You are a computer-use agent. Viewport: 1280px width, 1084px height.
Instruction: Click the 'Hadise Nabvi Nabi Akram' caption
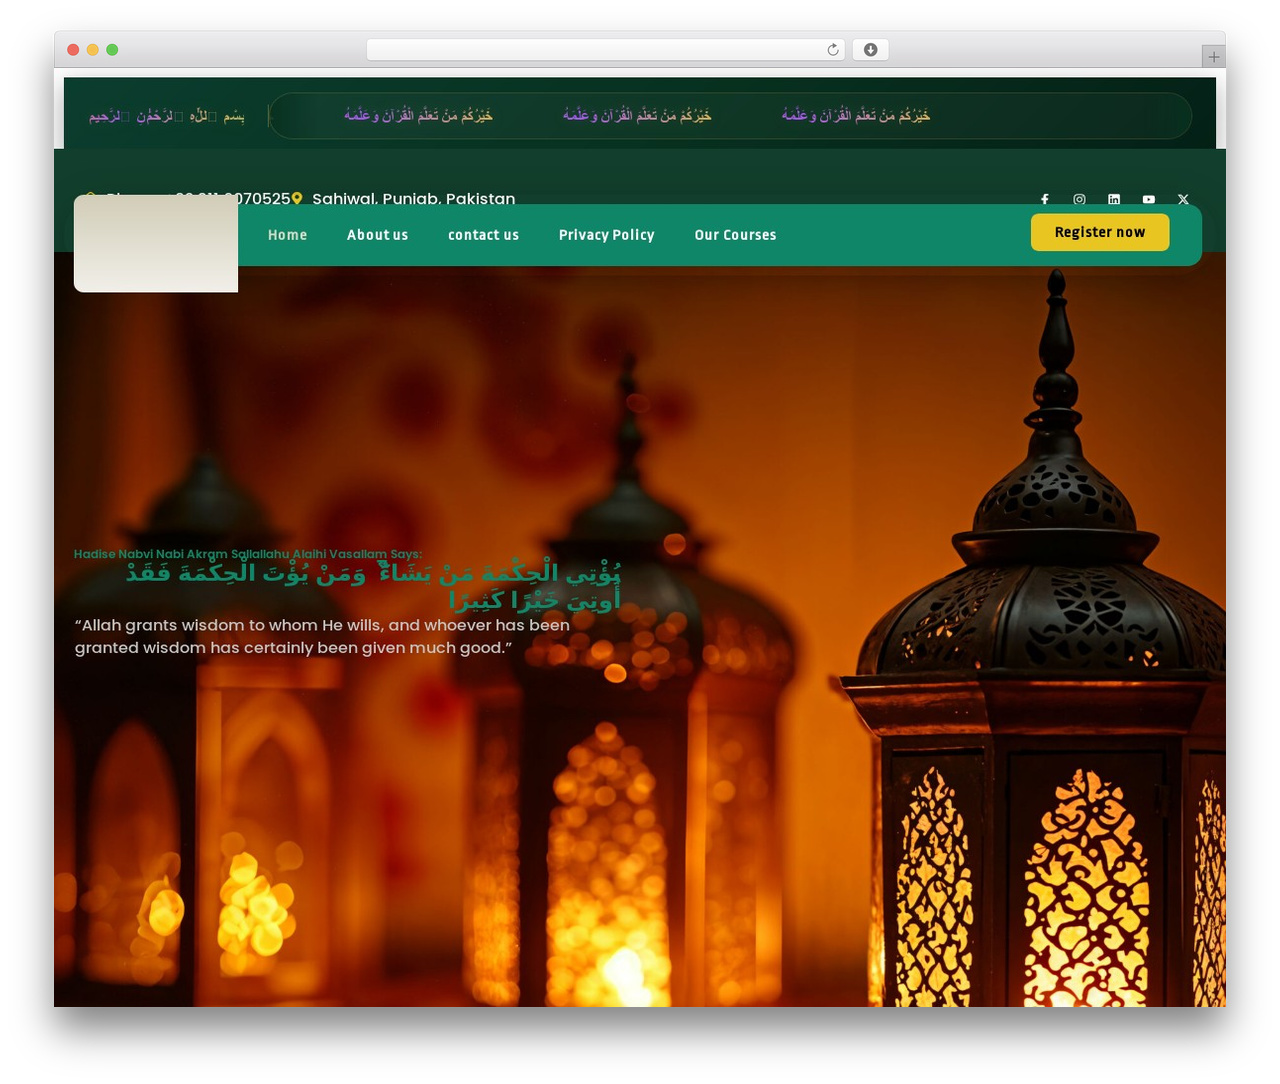[248, 554]
